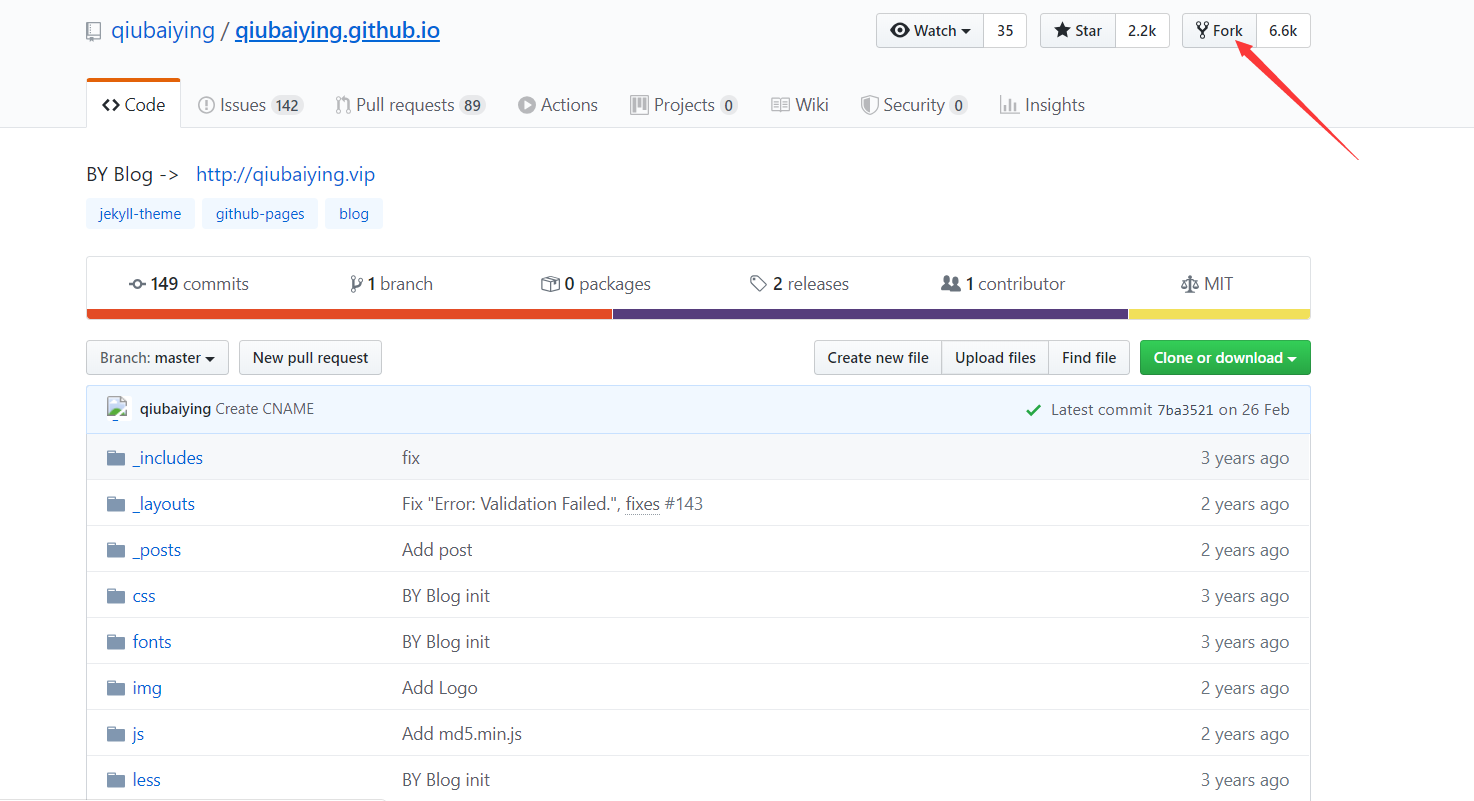Viewport: 1474px width, 801px height.
Task: Click the js folder icon
Action: (116, 734)
